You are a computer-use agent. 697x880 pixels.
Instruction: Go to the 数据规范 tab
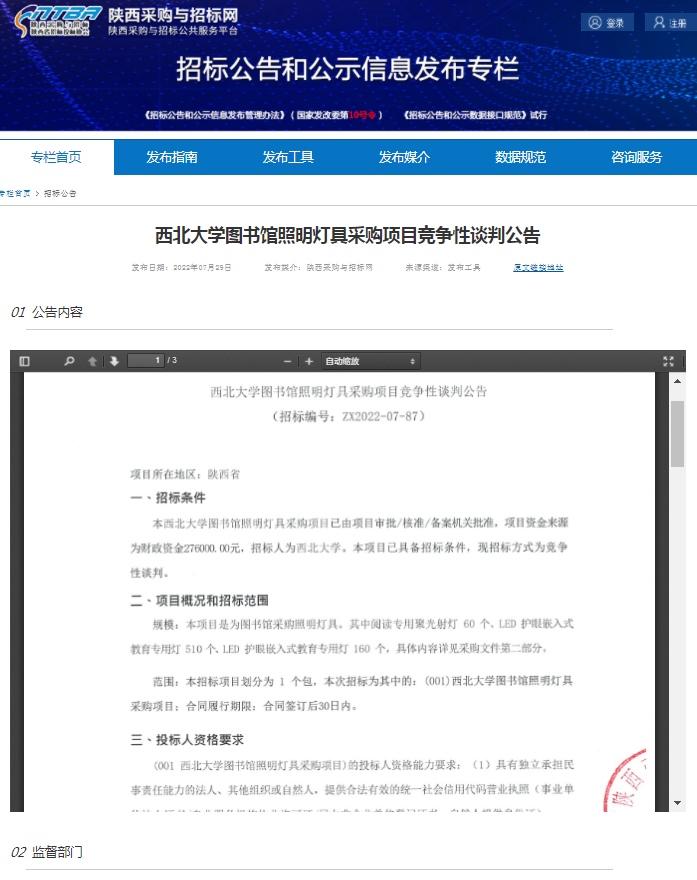point(520,157)
